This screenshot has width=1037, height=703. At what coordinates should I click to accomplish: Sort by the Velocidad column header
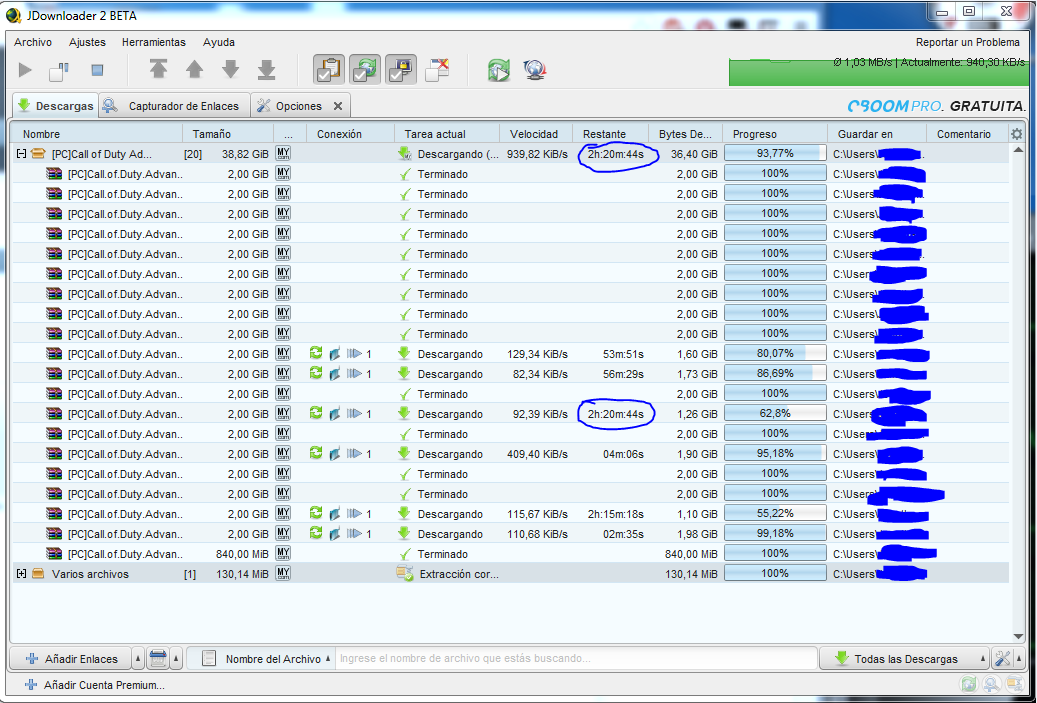point(535,134)
